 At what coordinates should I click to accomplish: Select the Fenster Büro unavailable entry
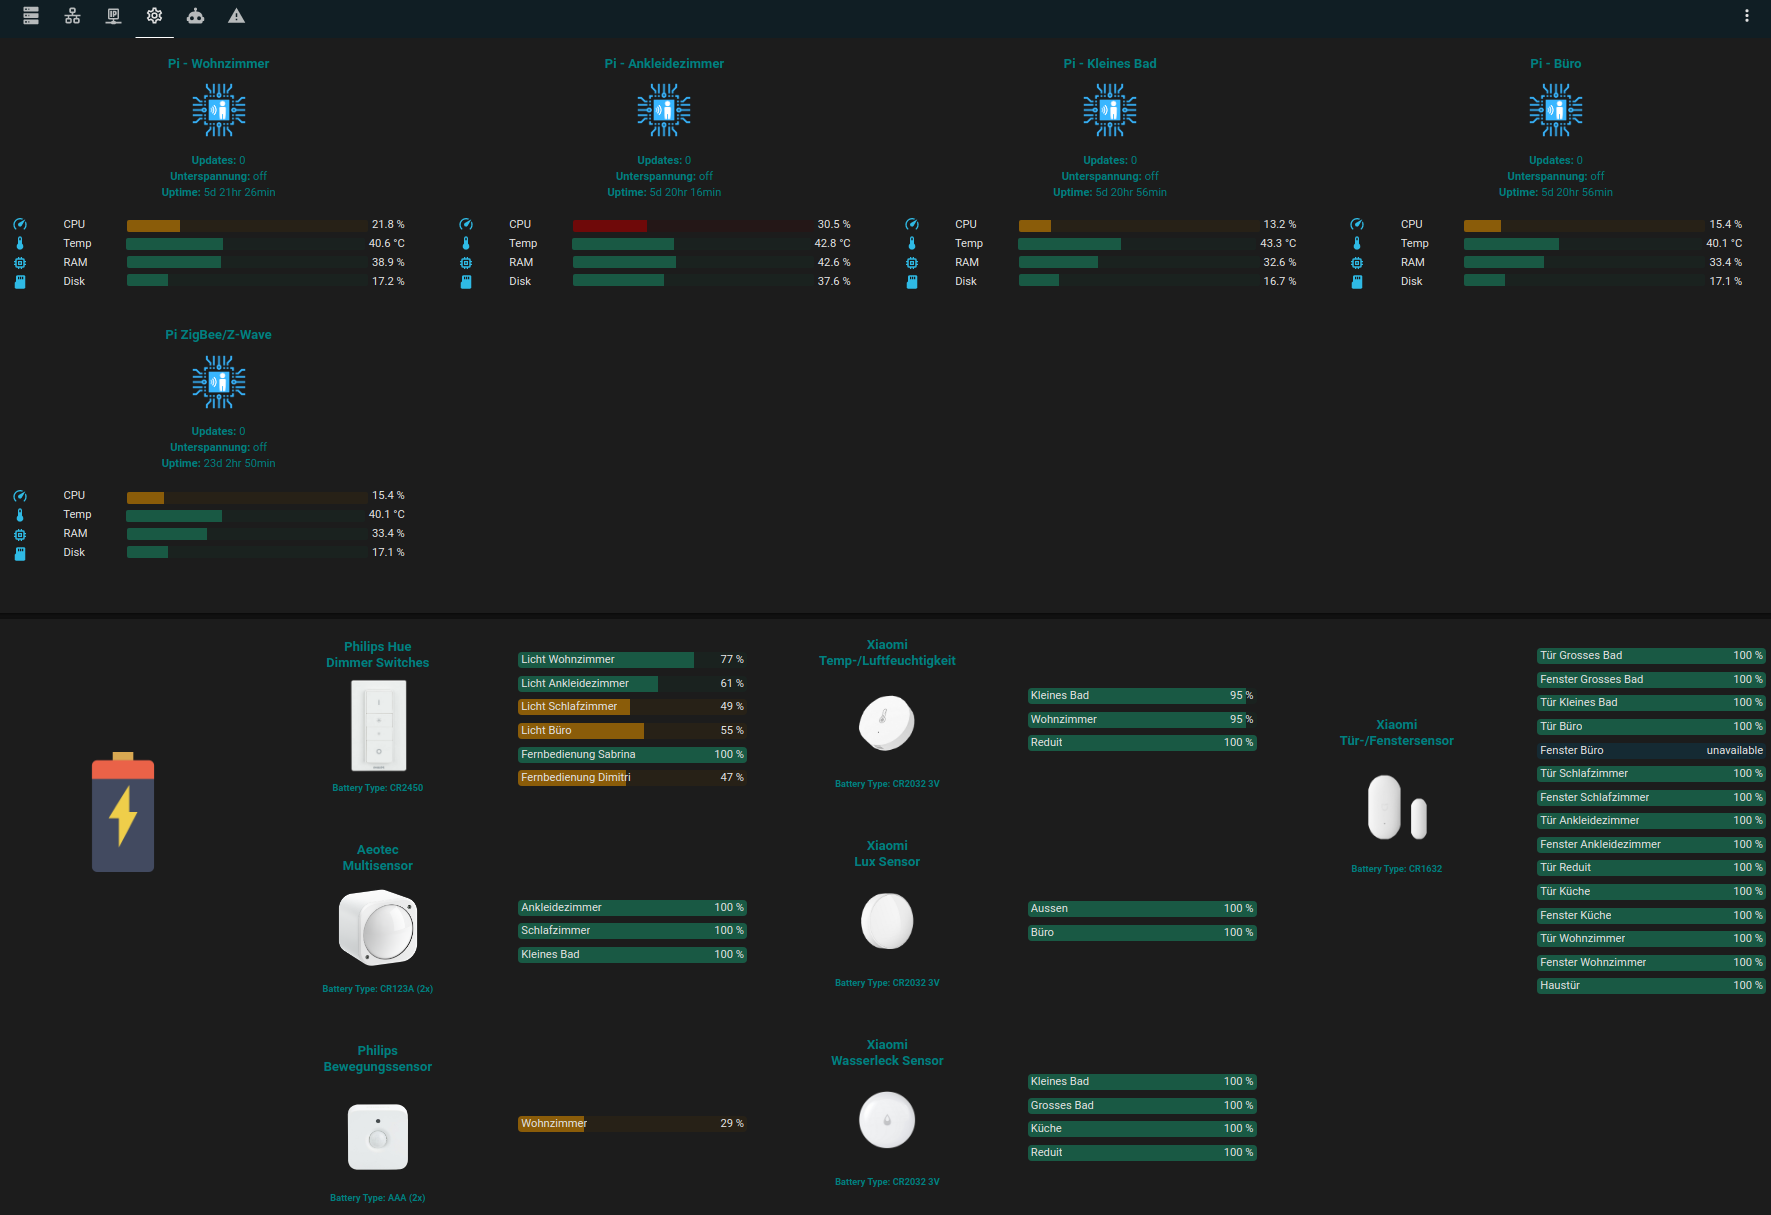coord(1650,750)
